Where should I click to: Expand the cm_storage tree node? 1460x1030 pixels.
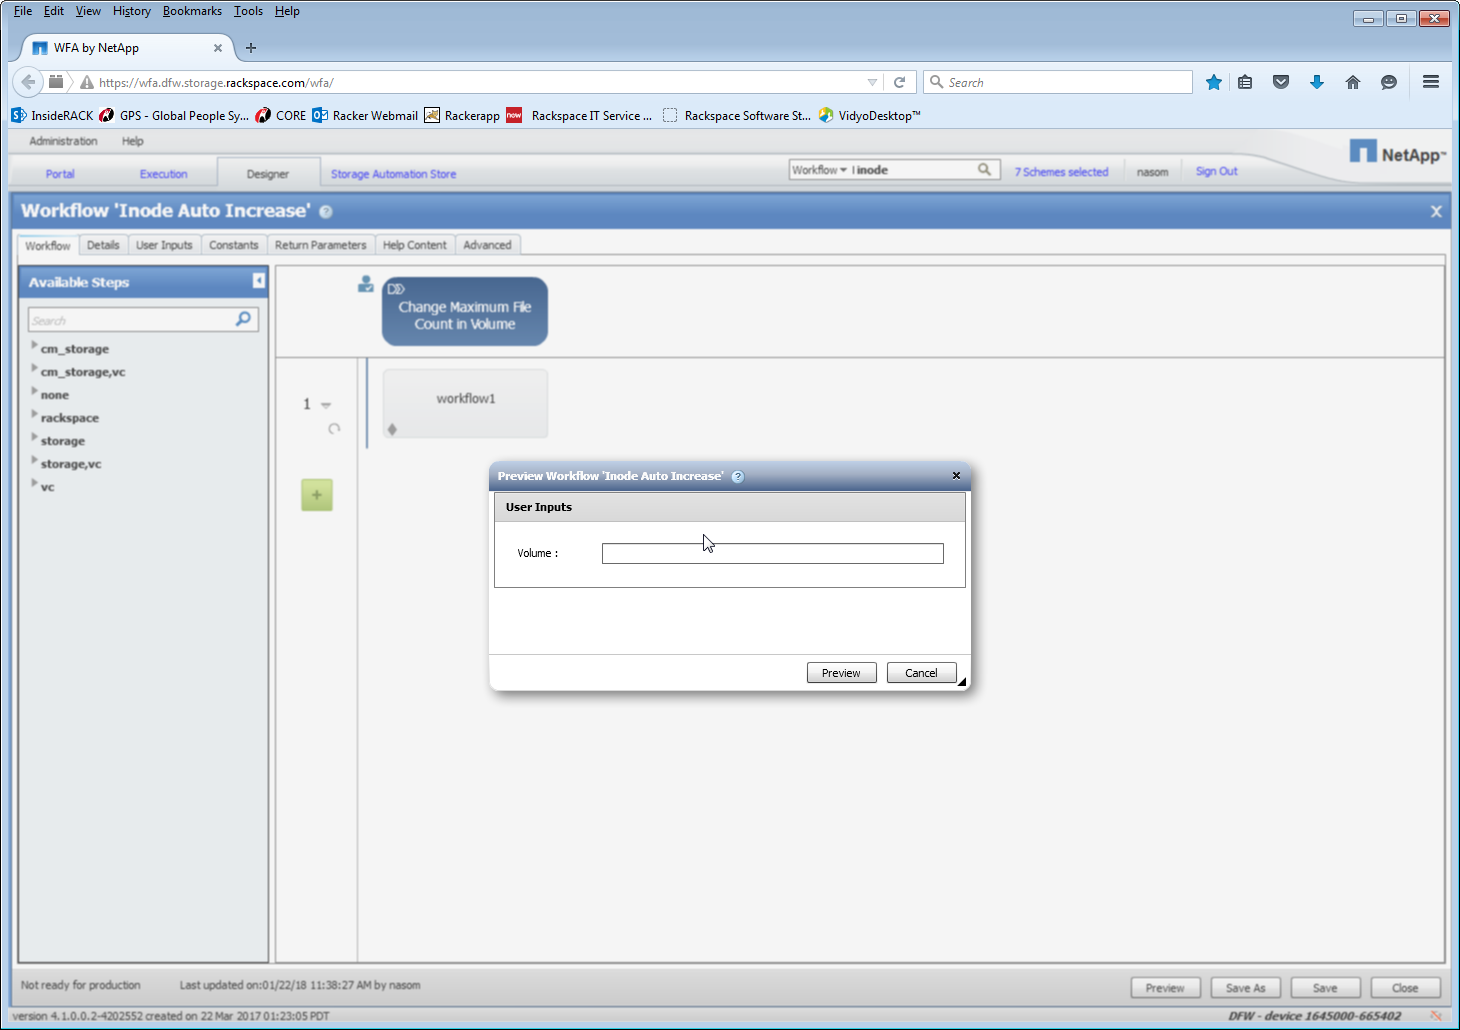pyautogui.click(x=34, y=345)
